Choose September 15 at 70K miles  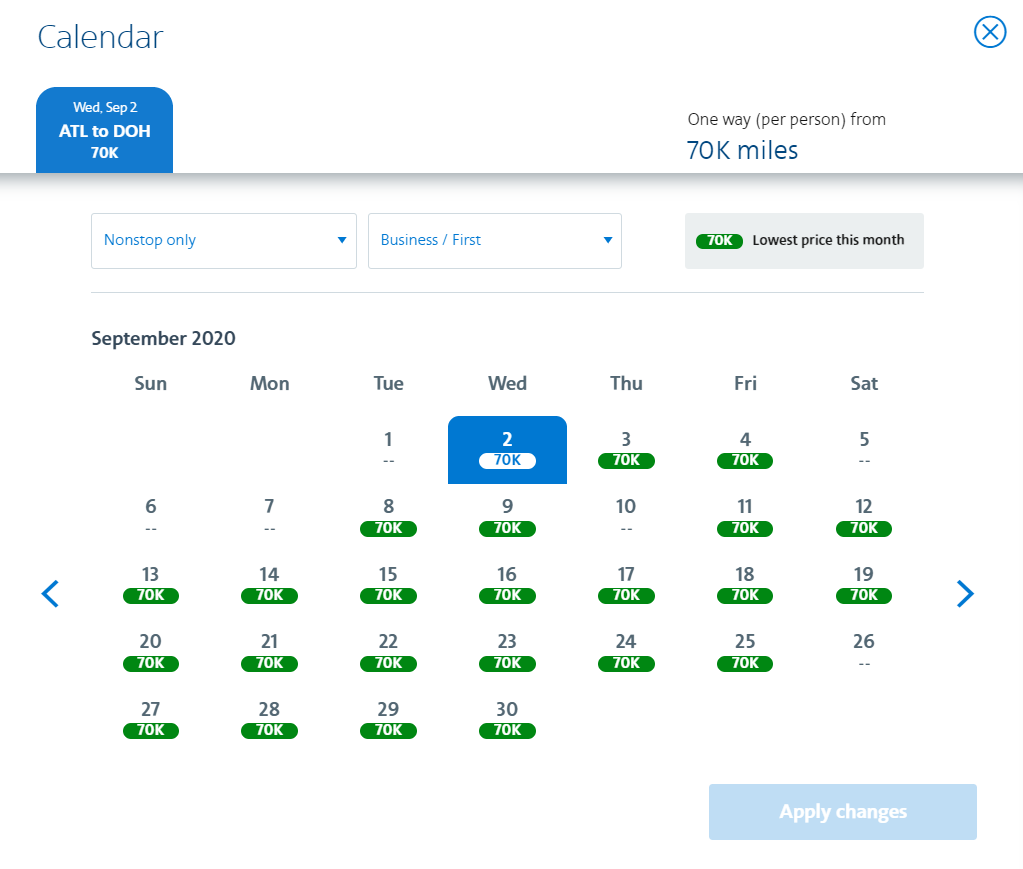pos(388,585)
